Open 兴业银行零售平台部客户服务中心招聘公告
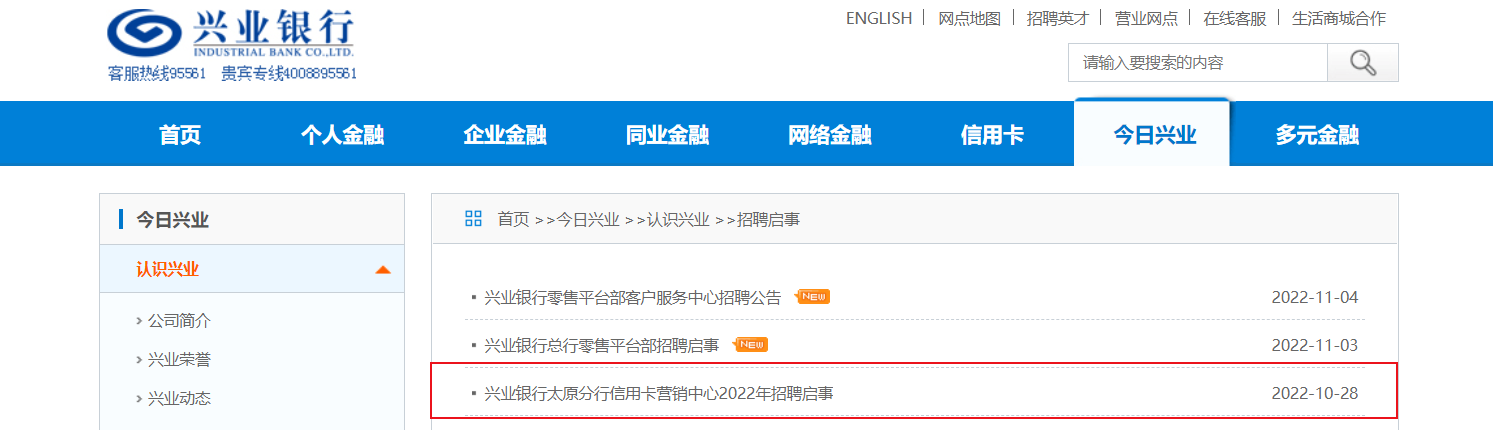This screenshot has height=430, width=1493. [x=633, y=297]
